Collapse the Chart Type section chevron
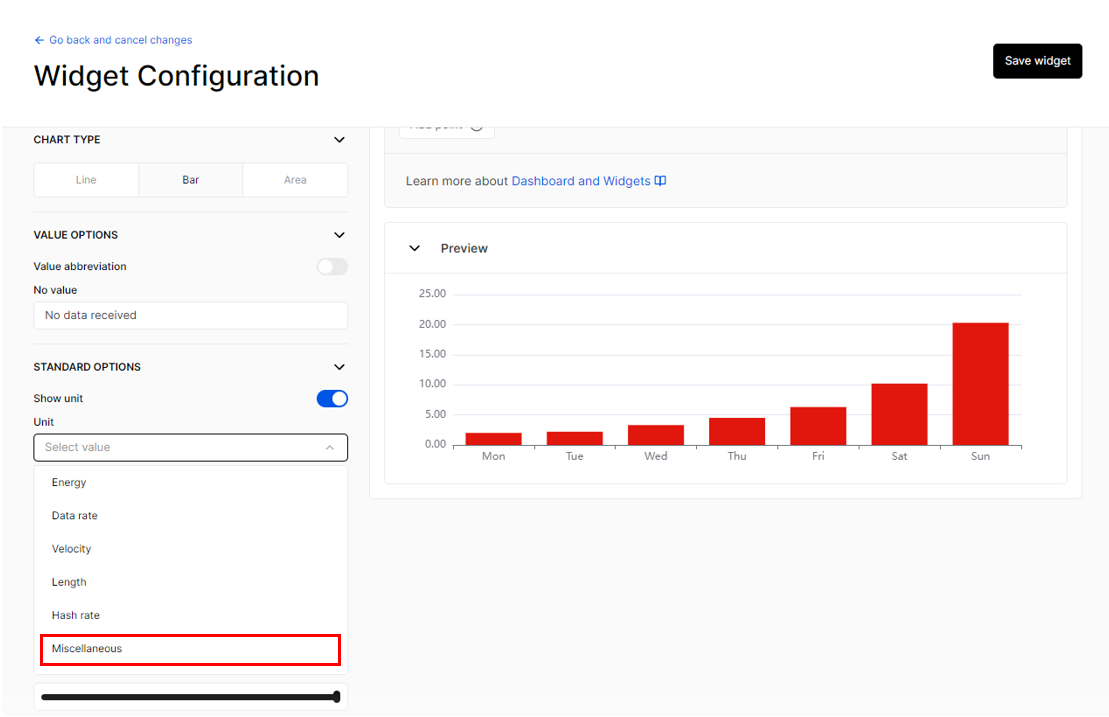 (339, 140)
